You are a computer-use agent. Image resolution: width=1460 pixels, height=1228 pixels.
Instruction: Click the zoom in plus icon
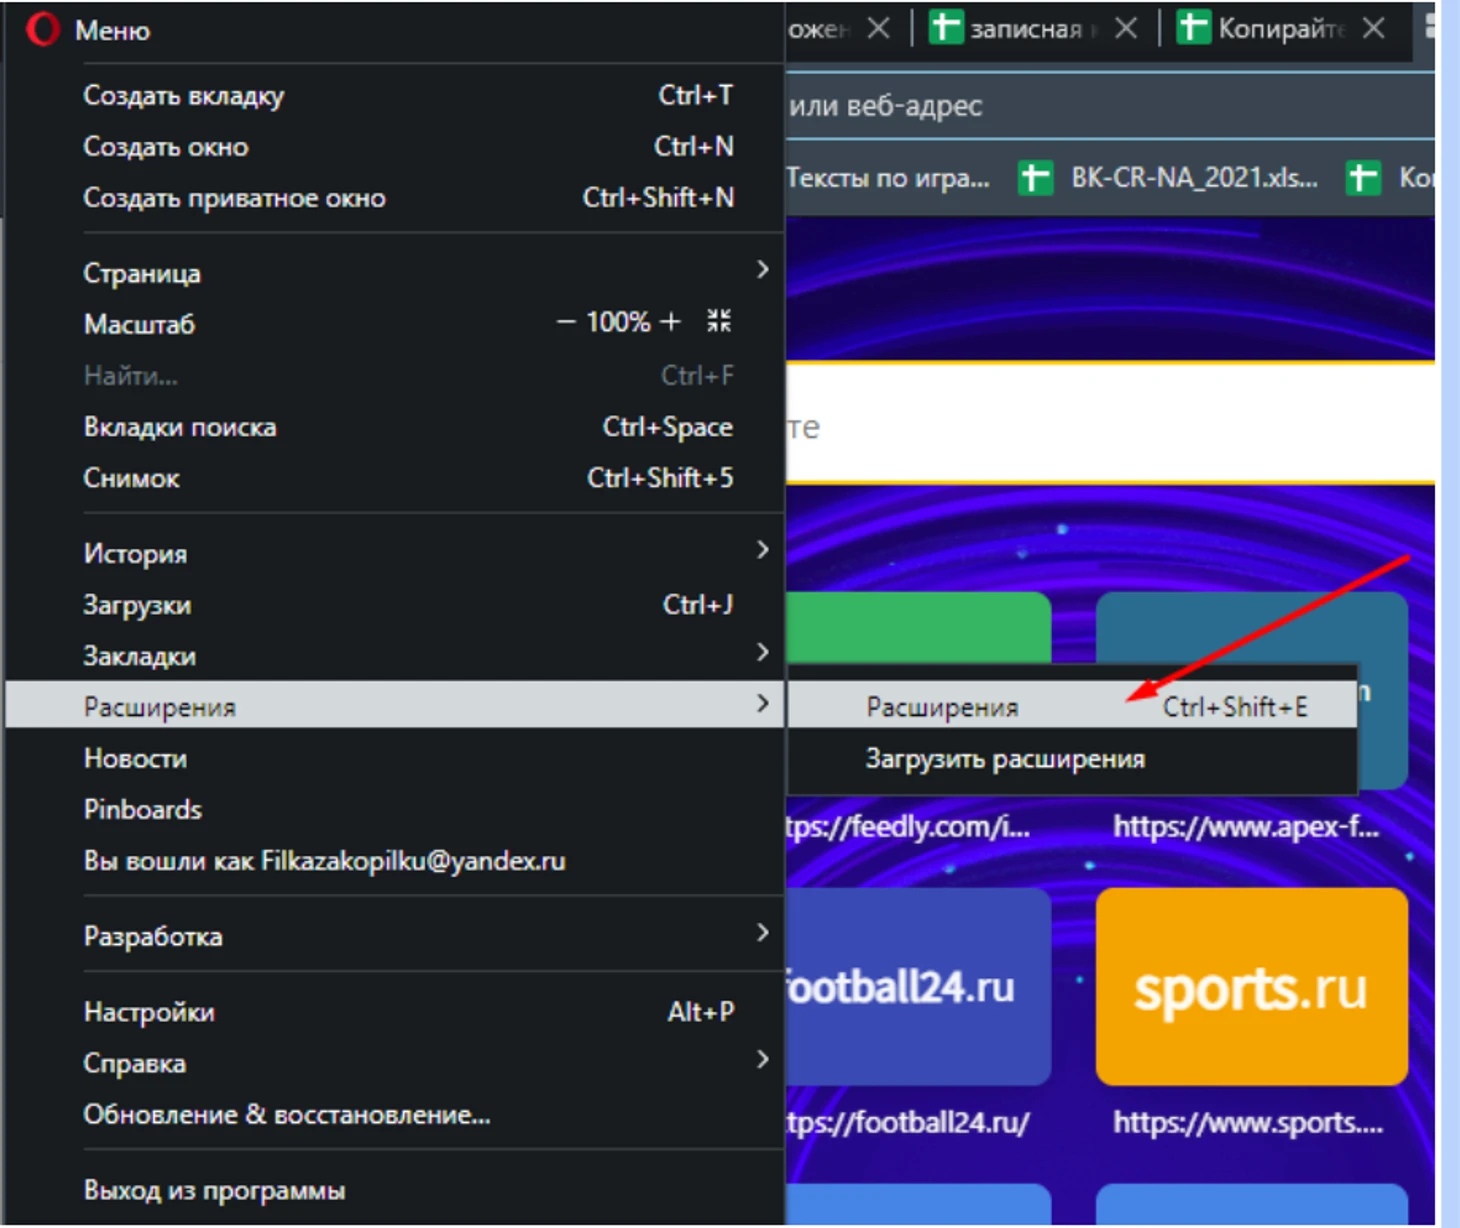tap(670, 322)
